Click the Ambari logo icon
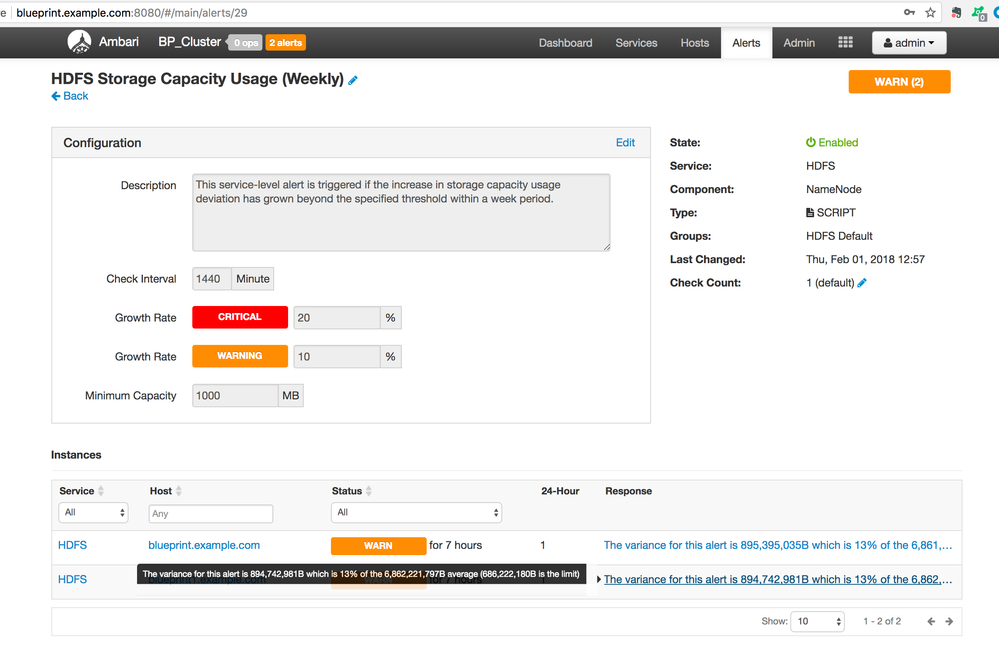This screenshot has height=661, width=999. tap(79, 42)
